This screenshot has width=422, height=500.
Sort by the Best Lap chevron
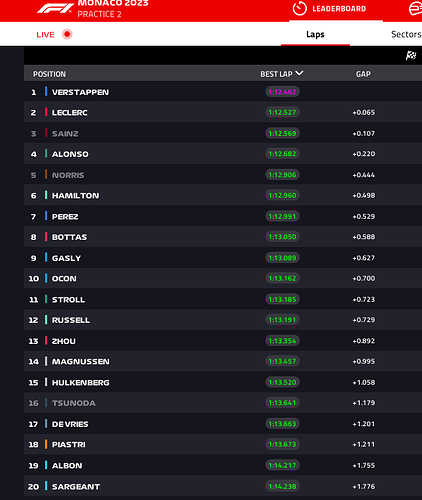pos(299,73)
